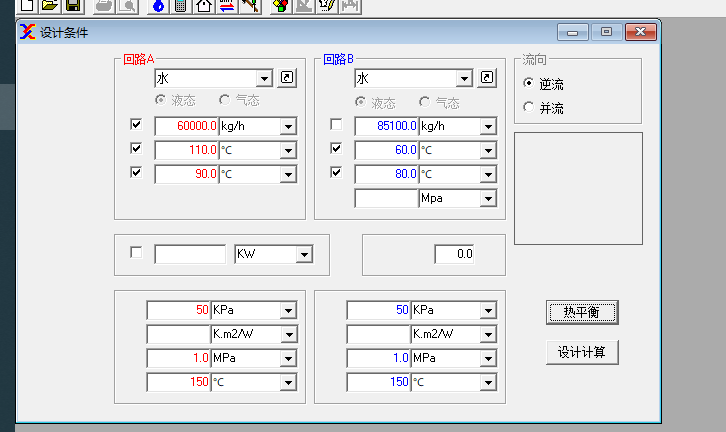Click the red-blue exchange arrows icon
726x432 pixels.
tap(227, 6)
